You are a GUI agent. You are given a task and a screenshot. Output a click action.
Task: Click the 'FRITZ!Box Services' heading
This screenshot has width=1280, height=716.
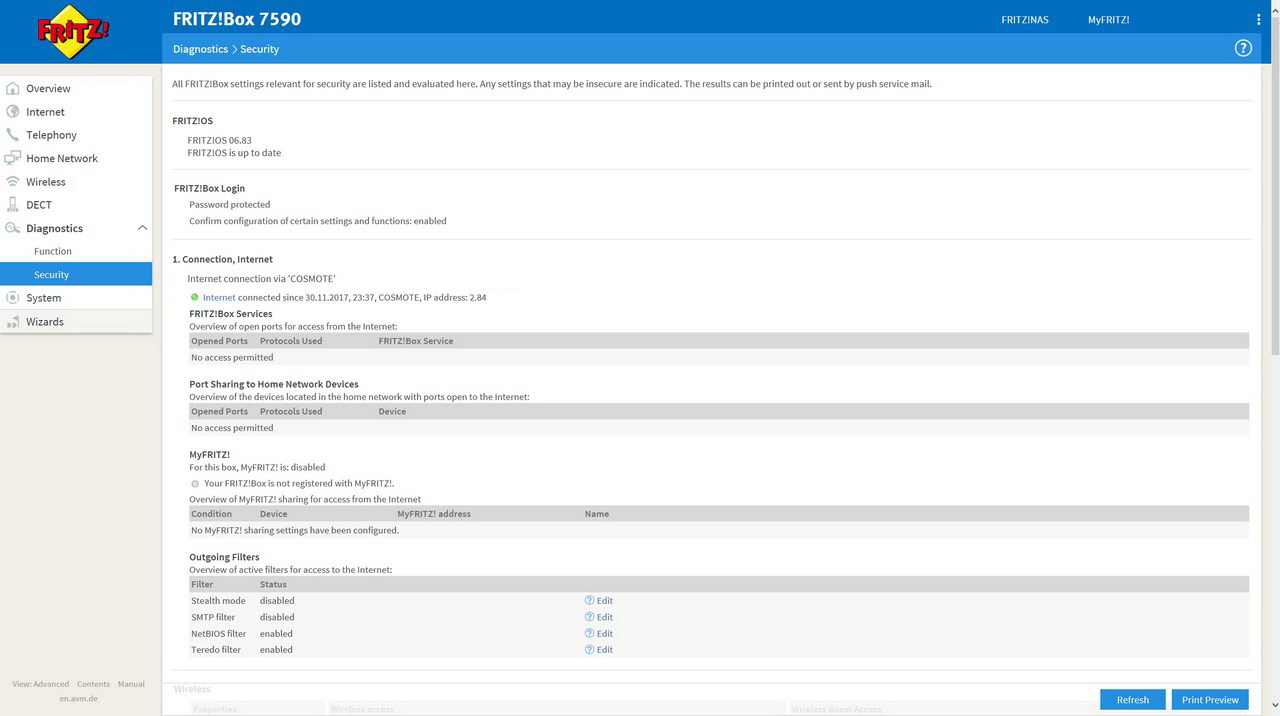click(230, 313)
